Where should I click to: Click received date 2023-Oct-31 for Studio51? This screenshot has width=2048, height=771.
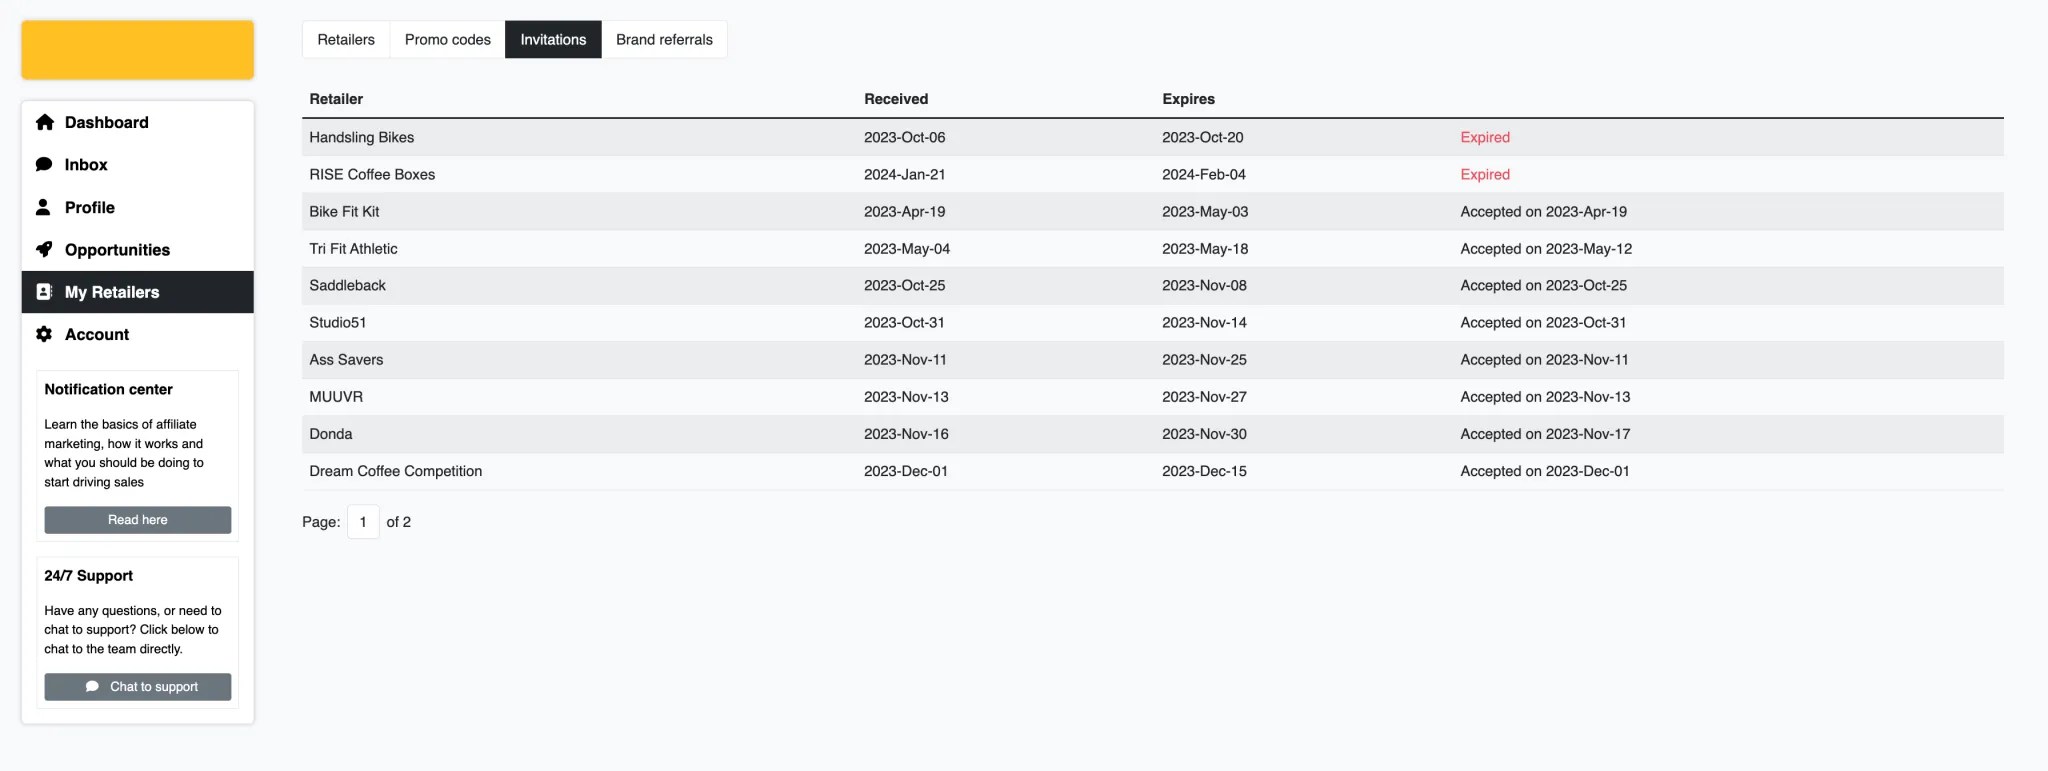coord(904,322)
